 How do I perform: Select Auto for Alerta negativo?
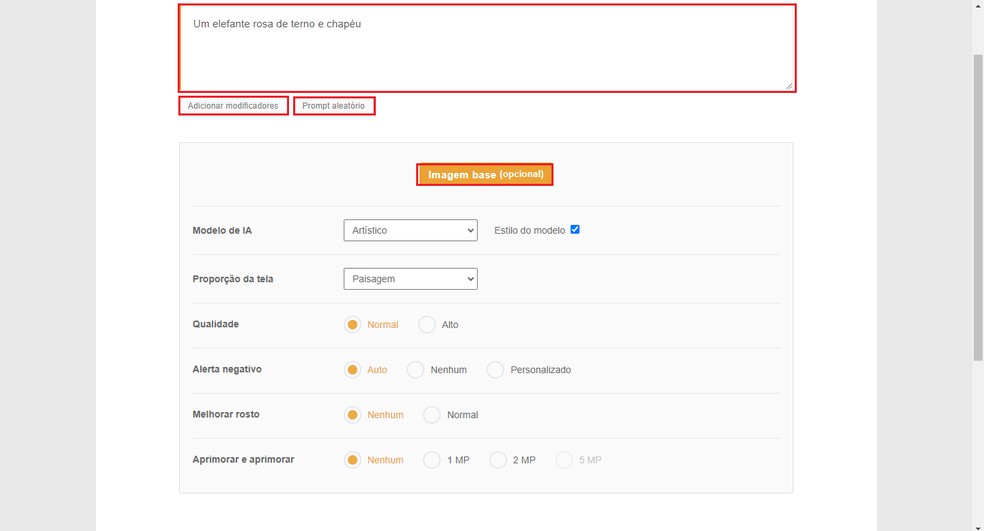pos(353,370)
